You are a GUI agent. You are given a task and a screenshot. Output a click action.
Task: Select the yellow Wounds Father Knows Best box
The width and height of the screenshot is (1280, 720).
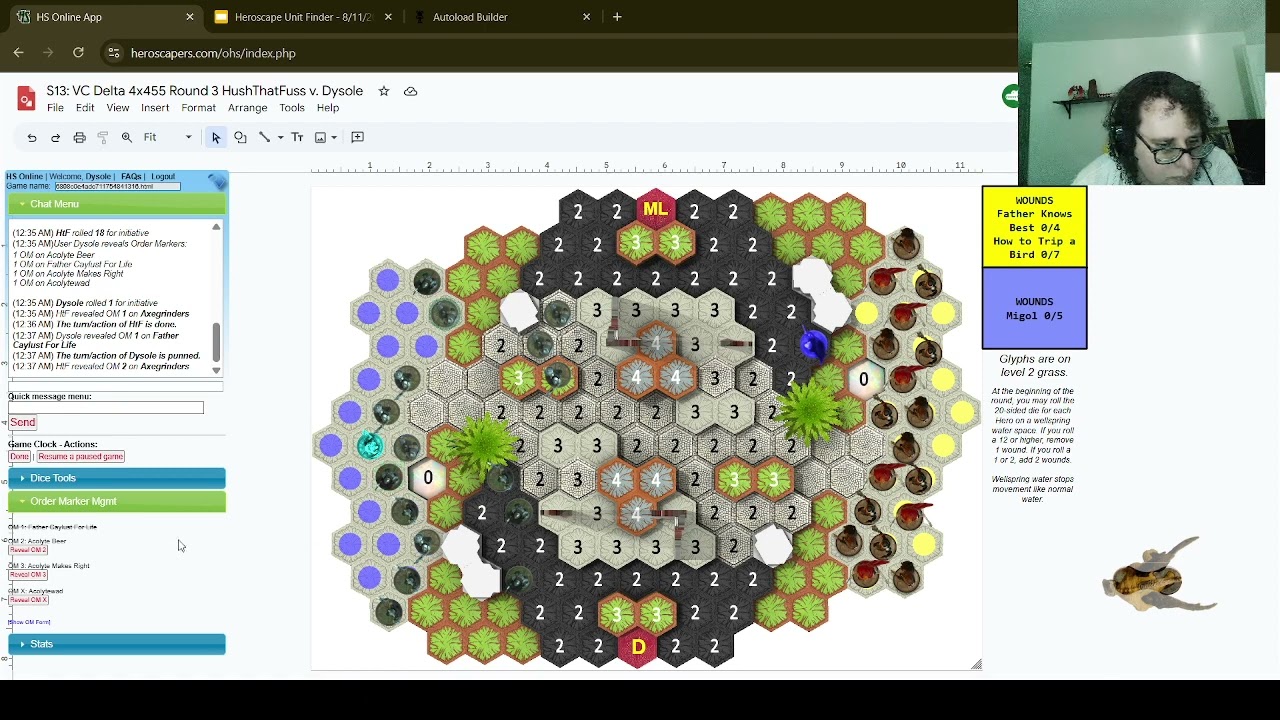[x=1034, y=227]
